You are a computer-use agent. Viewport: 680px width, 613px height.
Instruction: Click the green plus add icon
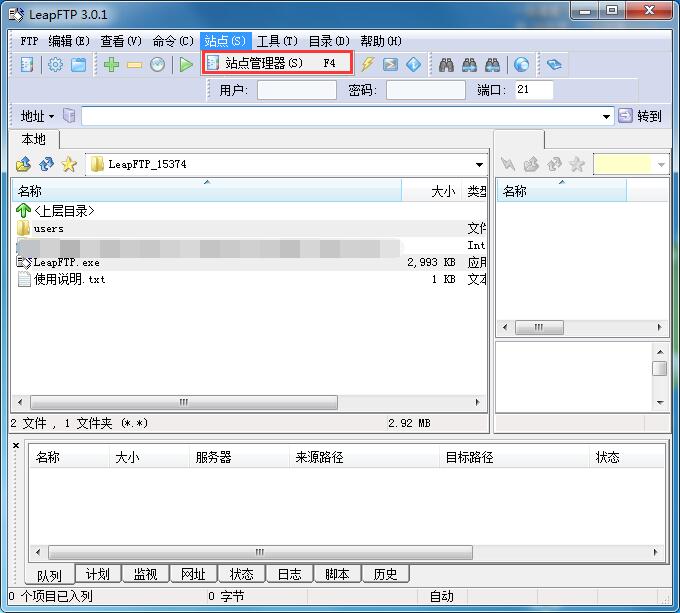coord(111,65)
